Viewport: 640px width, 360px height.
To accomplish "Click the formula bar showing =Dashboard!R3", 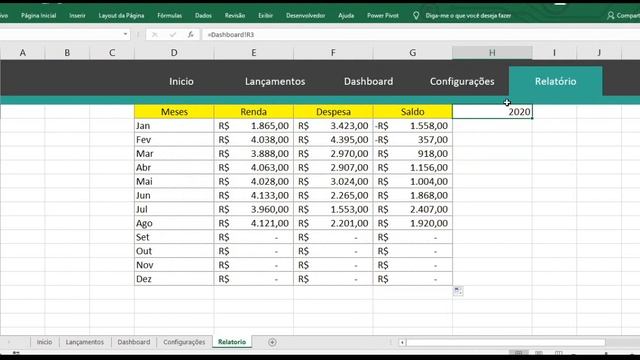I will click(x=420, y=35).
